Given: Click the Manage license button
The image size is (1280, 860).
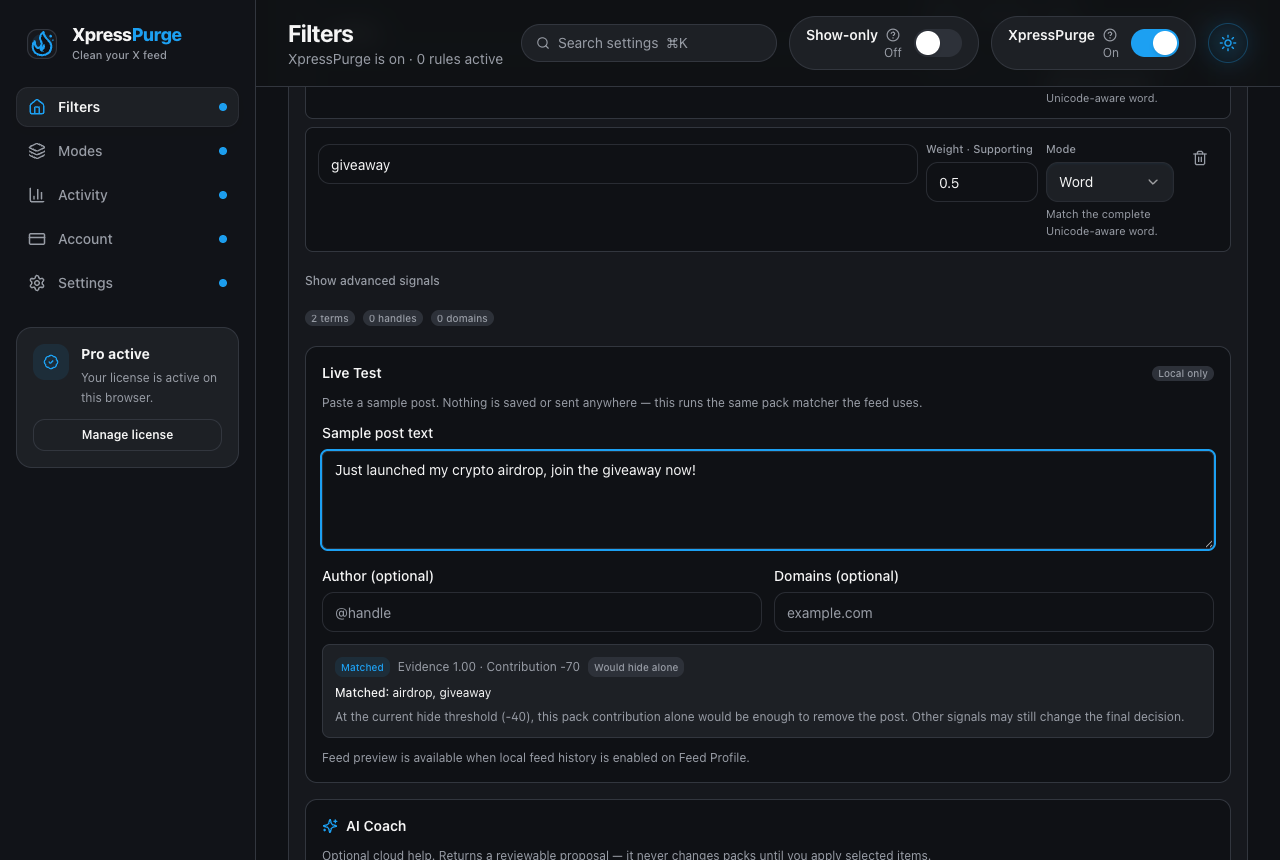Looking at the screenshot, I should 127,435.
